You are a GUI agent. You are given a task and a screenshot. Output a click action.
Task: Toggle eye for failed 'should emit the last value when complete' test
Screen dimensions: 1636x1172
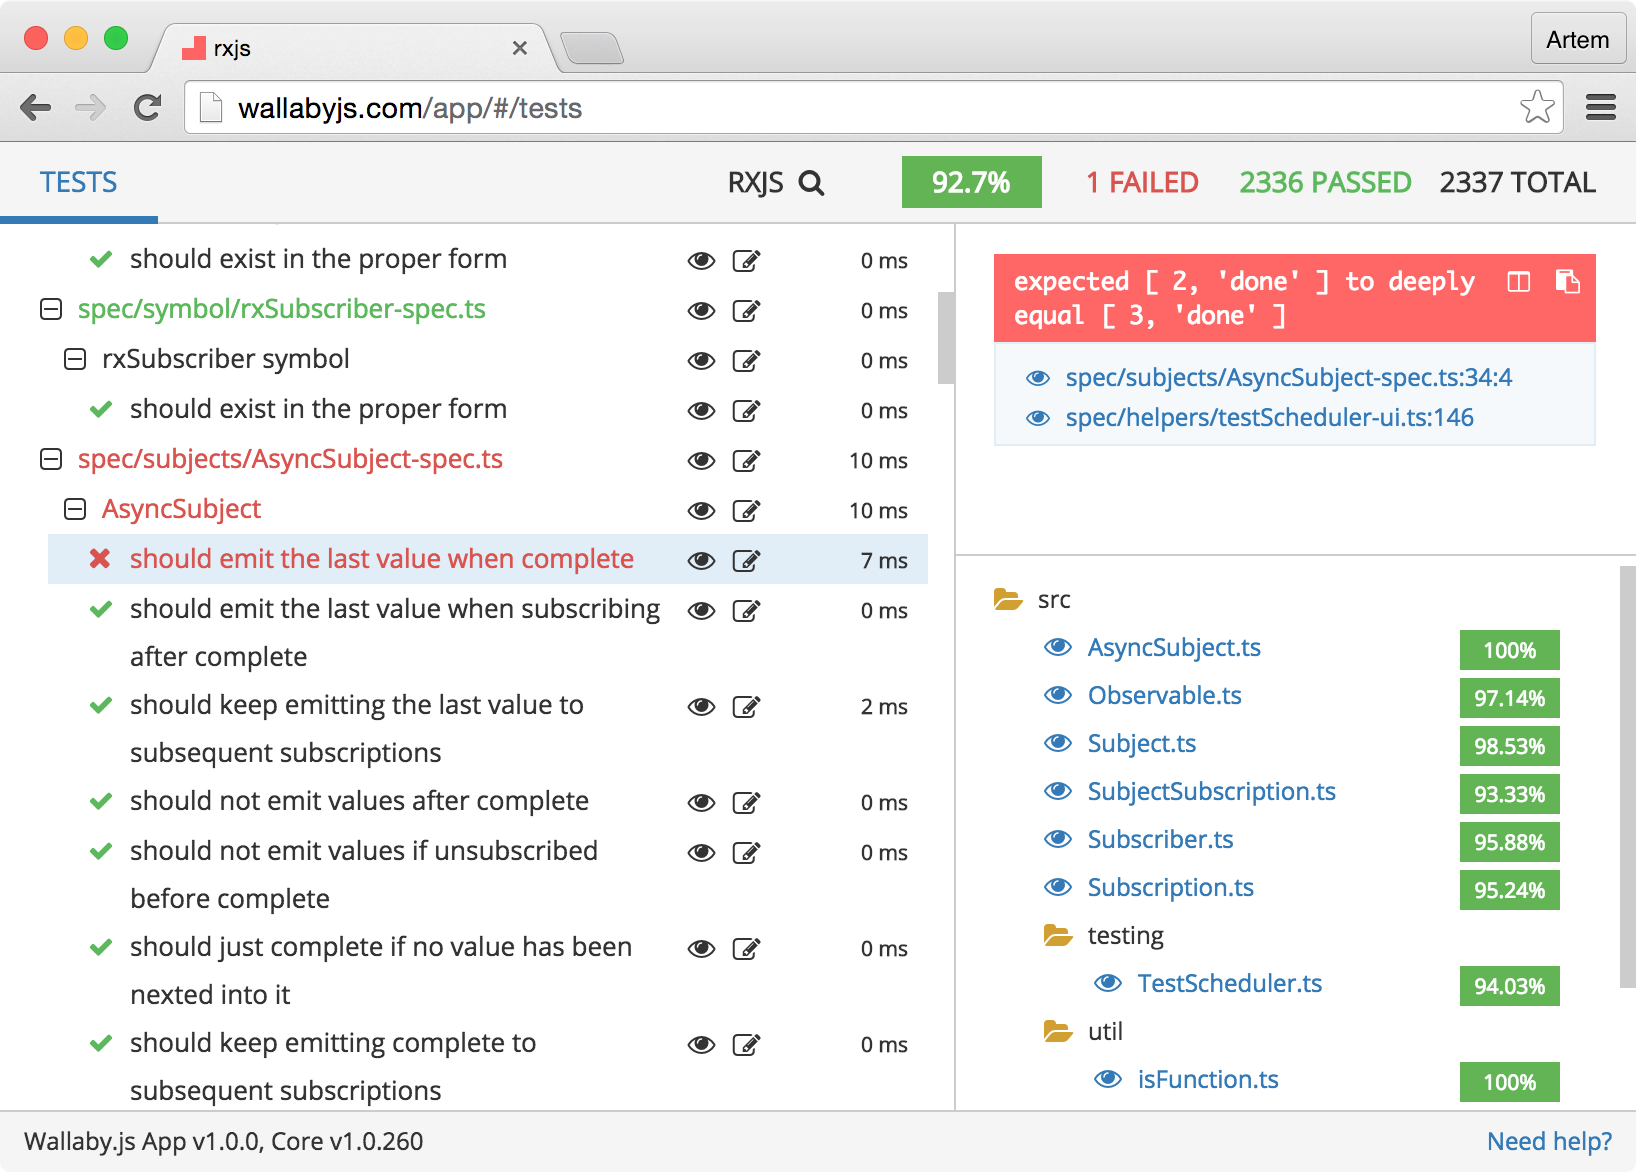click(x=701, y=561)
